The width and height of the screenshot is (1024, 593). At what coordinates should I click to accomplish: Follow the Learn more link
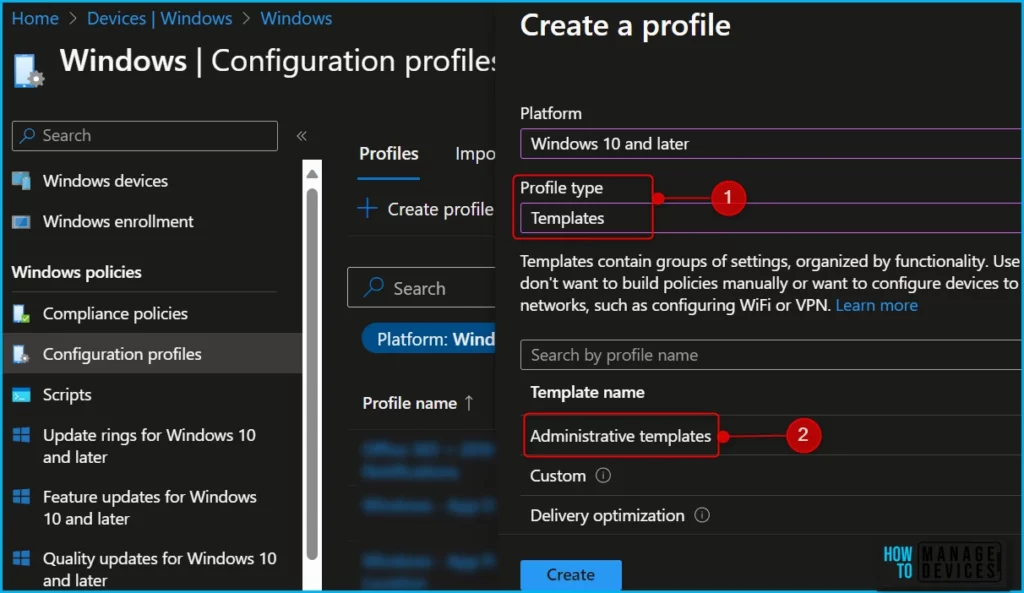click(x=876, y=305)
